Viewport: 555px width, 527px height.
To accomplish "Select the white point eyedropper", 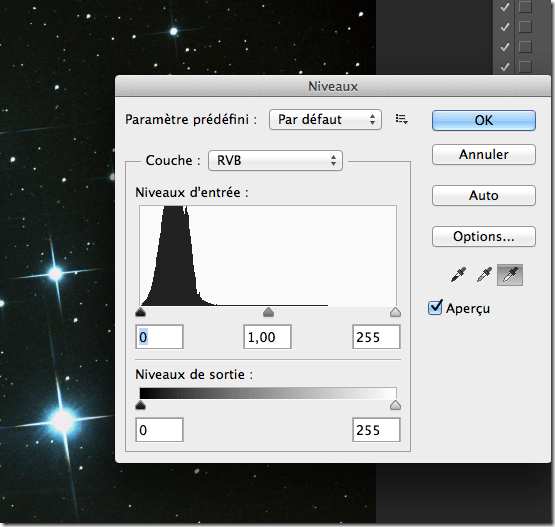I will pyautogui.click(x=510, y=275).
